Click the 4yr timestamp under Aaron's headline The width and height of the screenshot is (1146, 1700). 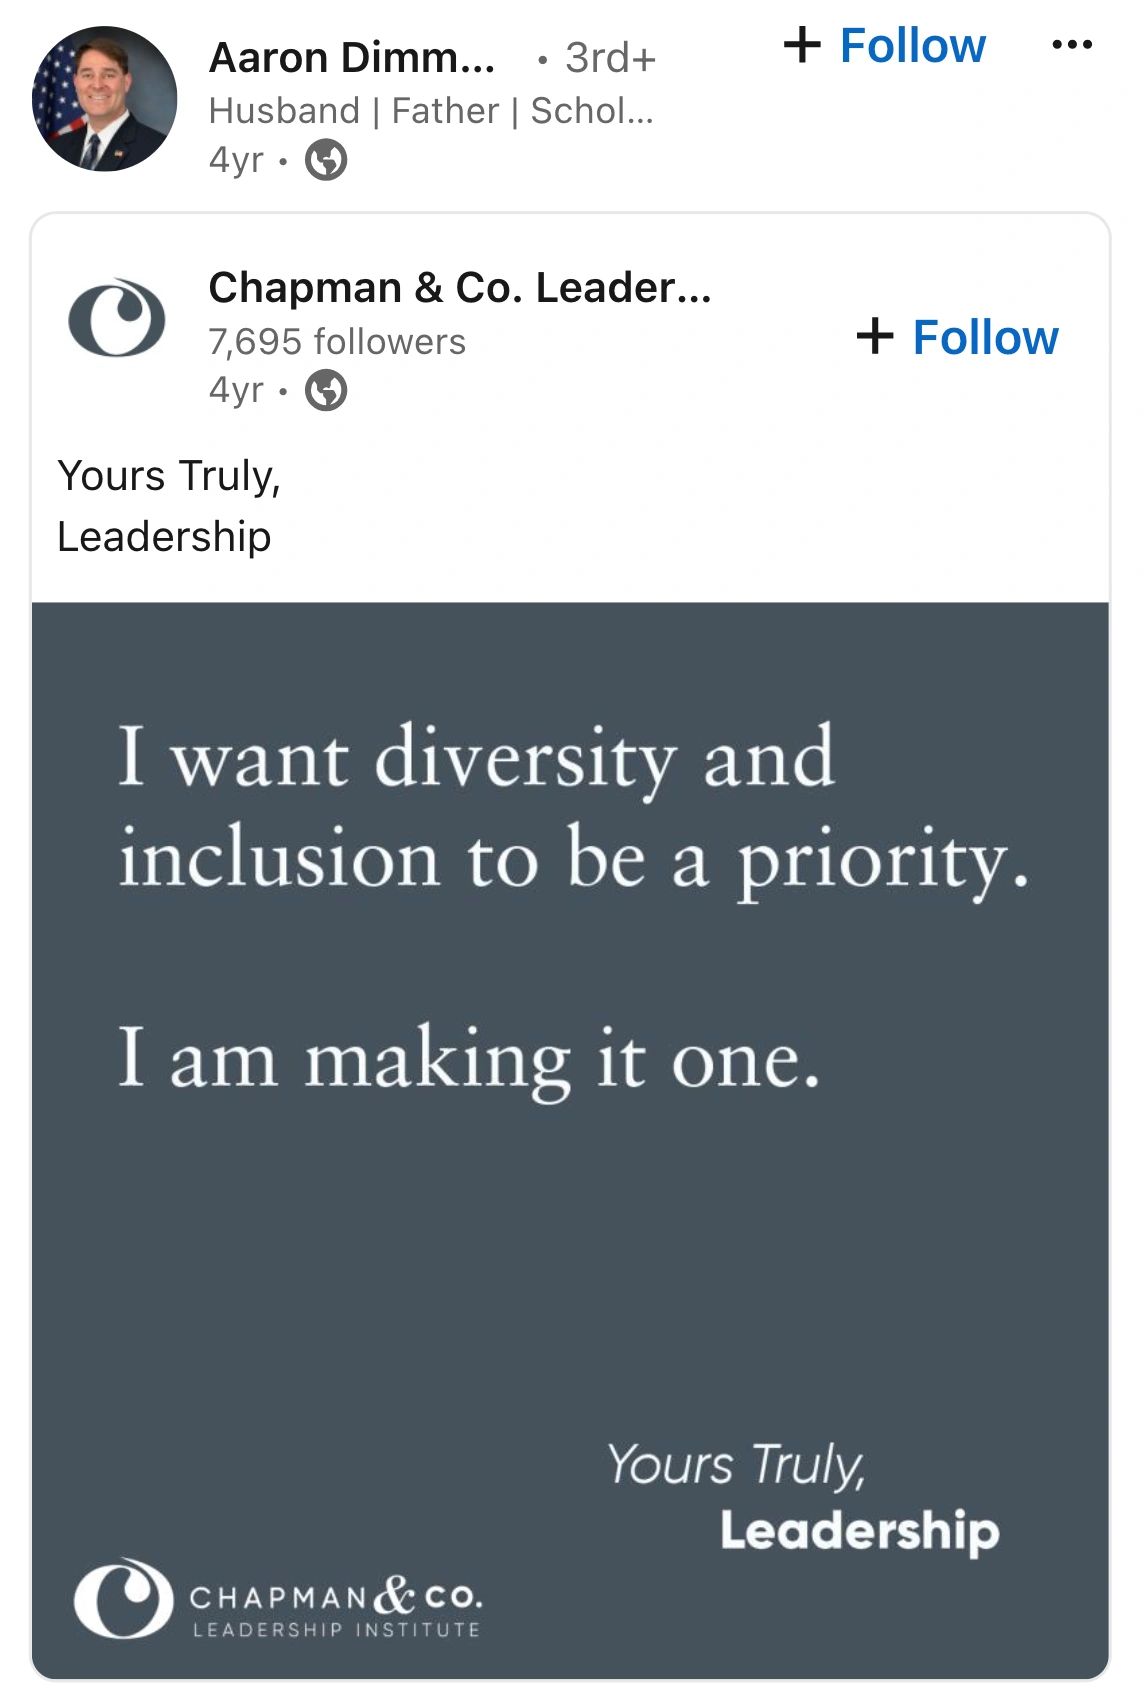pos(236,159)
